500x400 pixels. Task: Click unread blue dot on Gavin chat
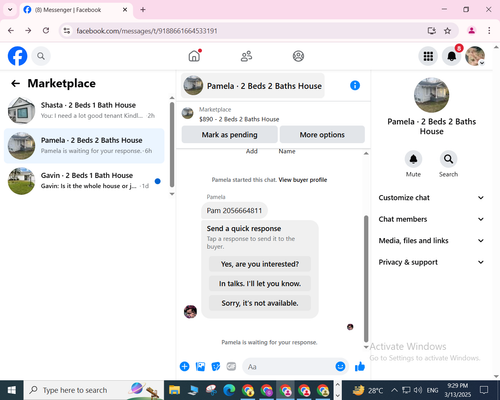coord(158,181)
